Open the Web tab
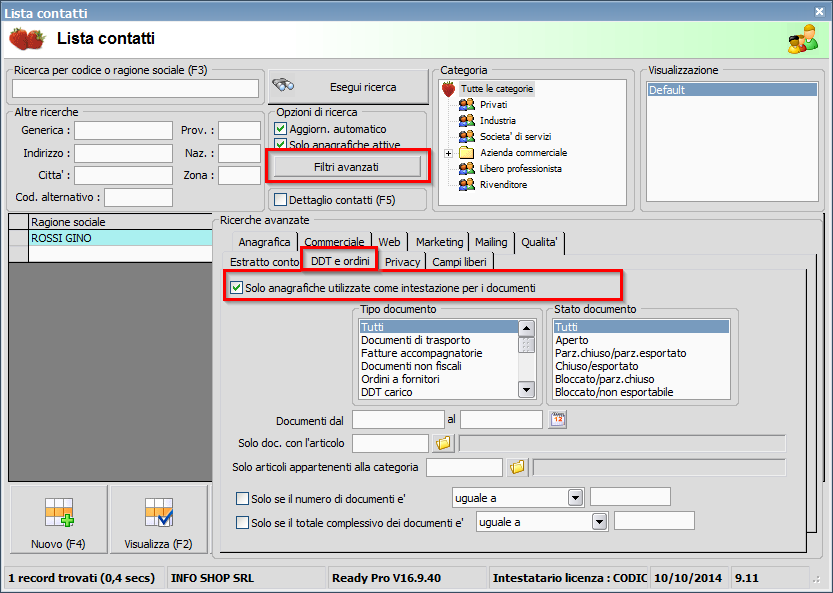Viewport: 833px width, 593px height. (389, 242)
